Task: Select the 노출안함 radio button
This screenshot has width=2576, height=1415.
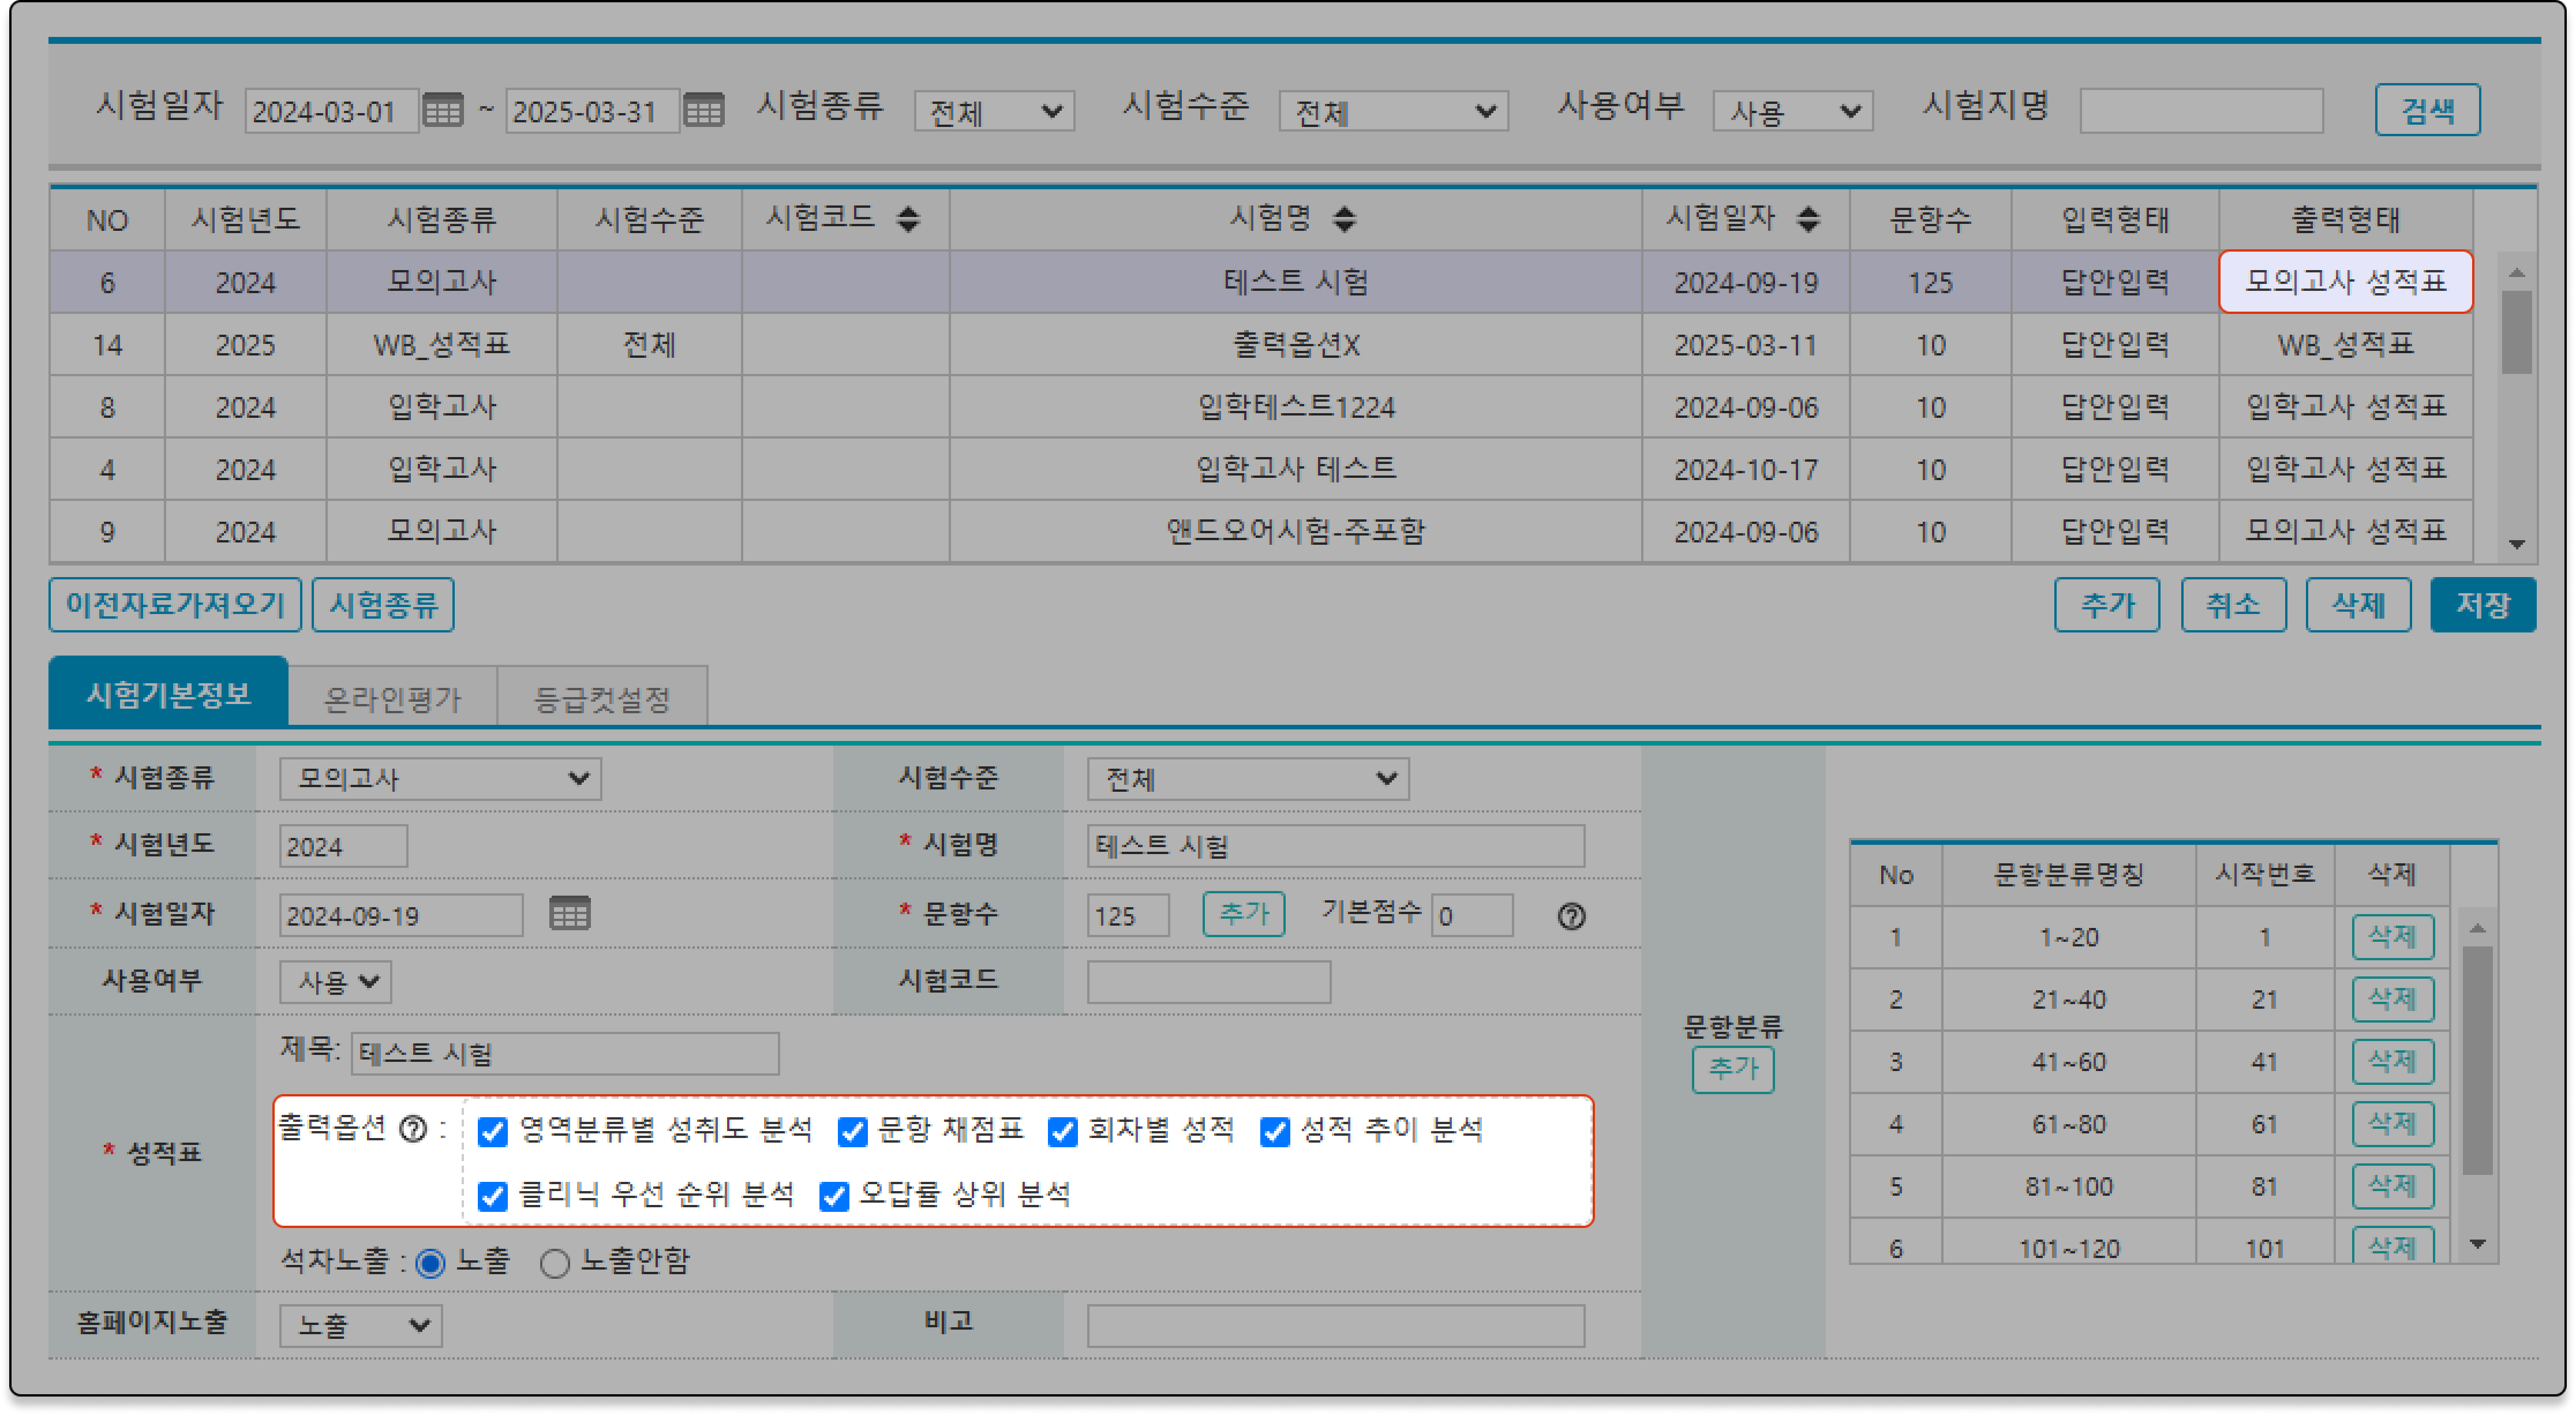Action: (555, 1263)
